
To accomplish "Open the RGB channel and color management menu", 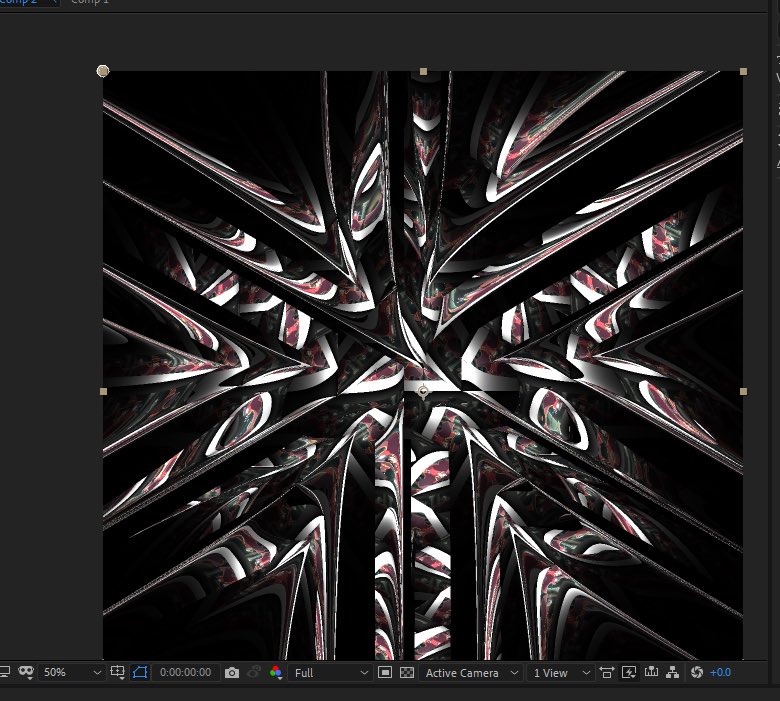I will 276,673.
